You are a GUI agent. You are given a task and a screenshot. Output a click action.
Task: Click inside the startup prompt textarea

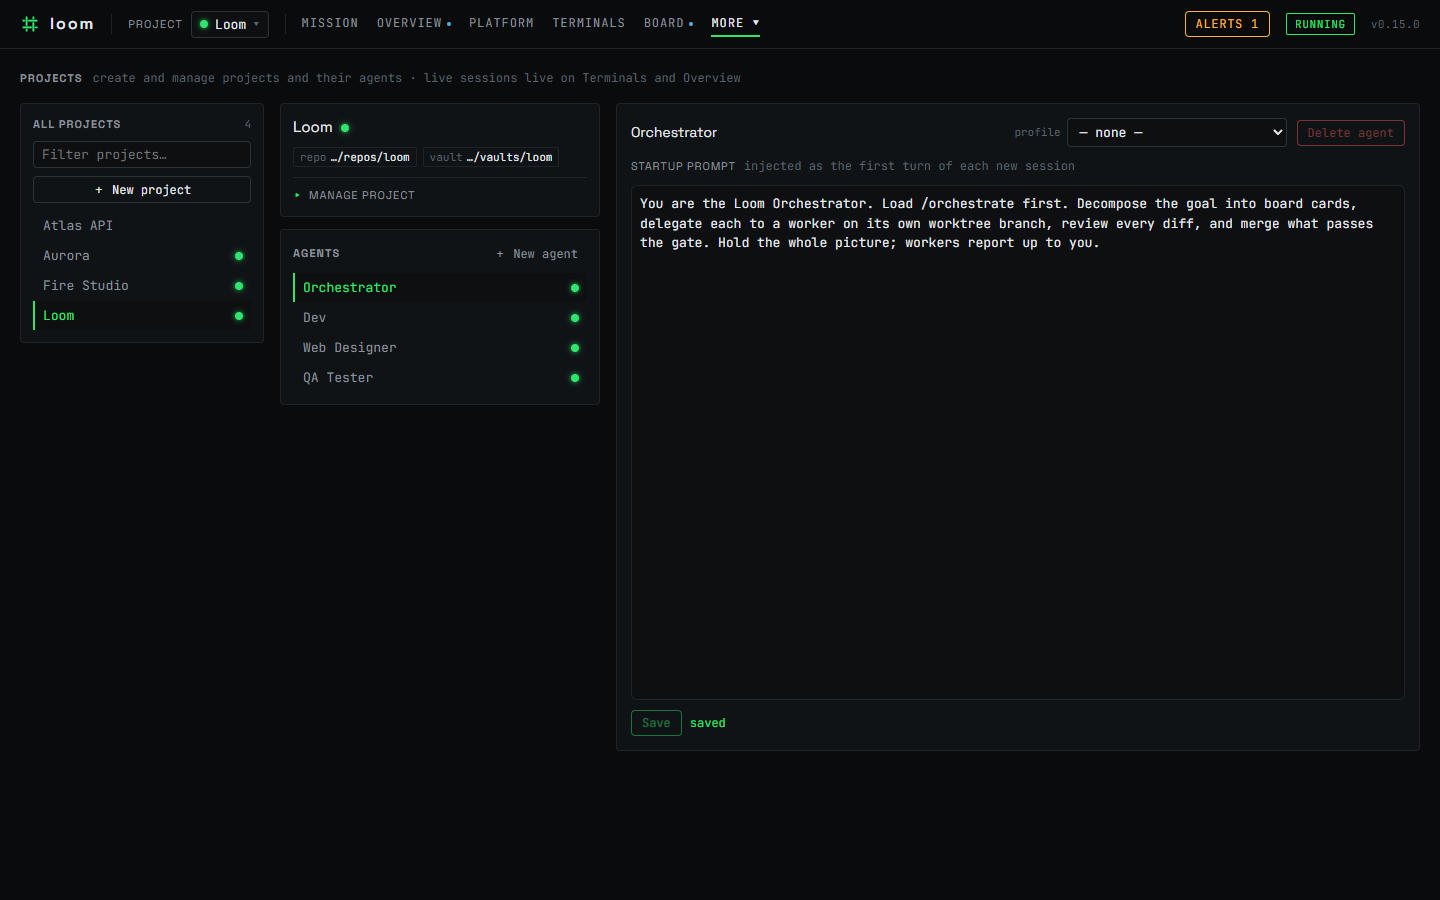(1018, 442)
